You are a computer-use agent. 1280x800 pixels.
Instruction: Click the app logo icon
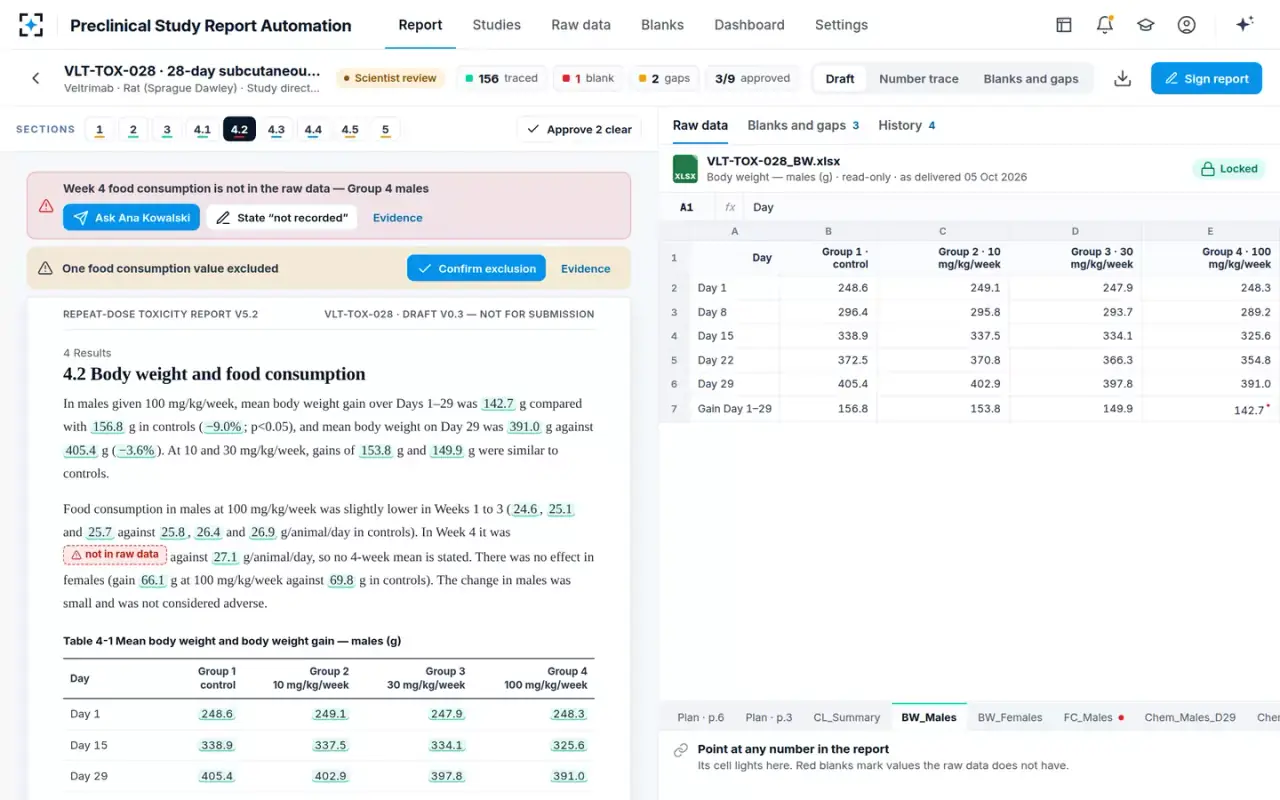click(x=31, y=25)
